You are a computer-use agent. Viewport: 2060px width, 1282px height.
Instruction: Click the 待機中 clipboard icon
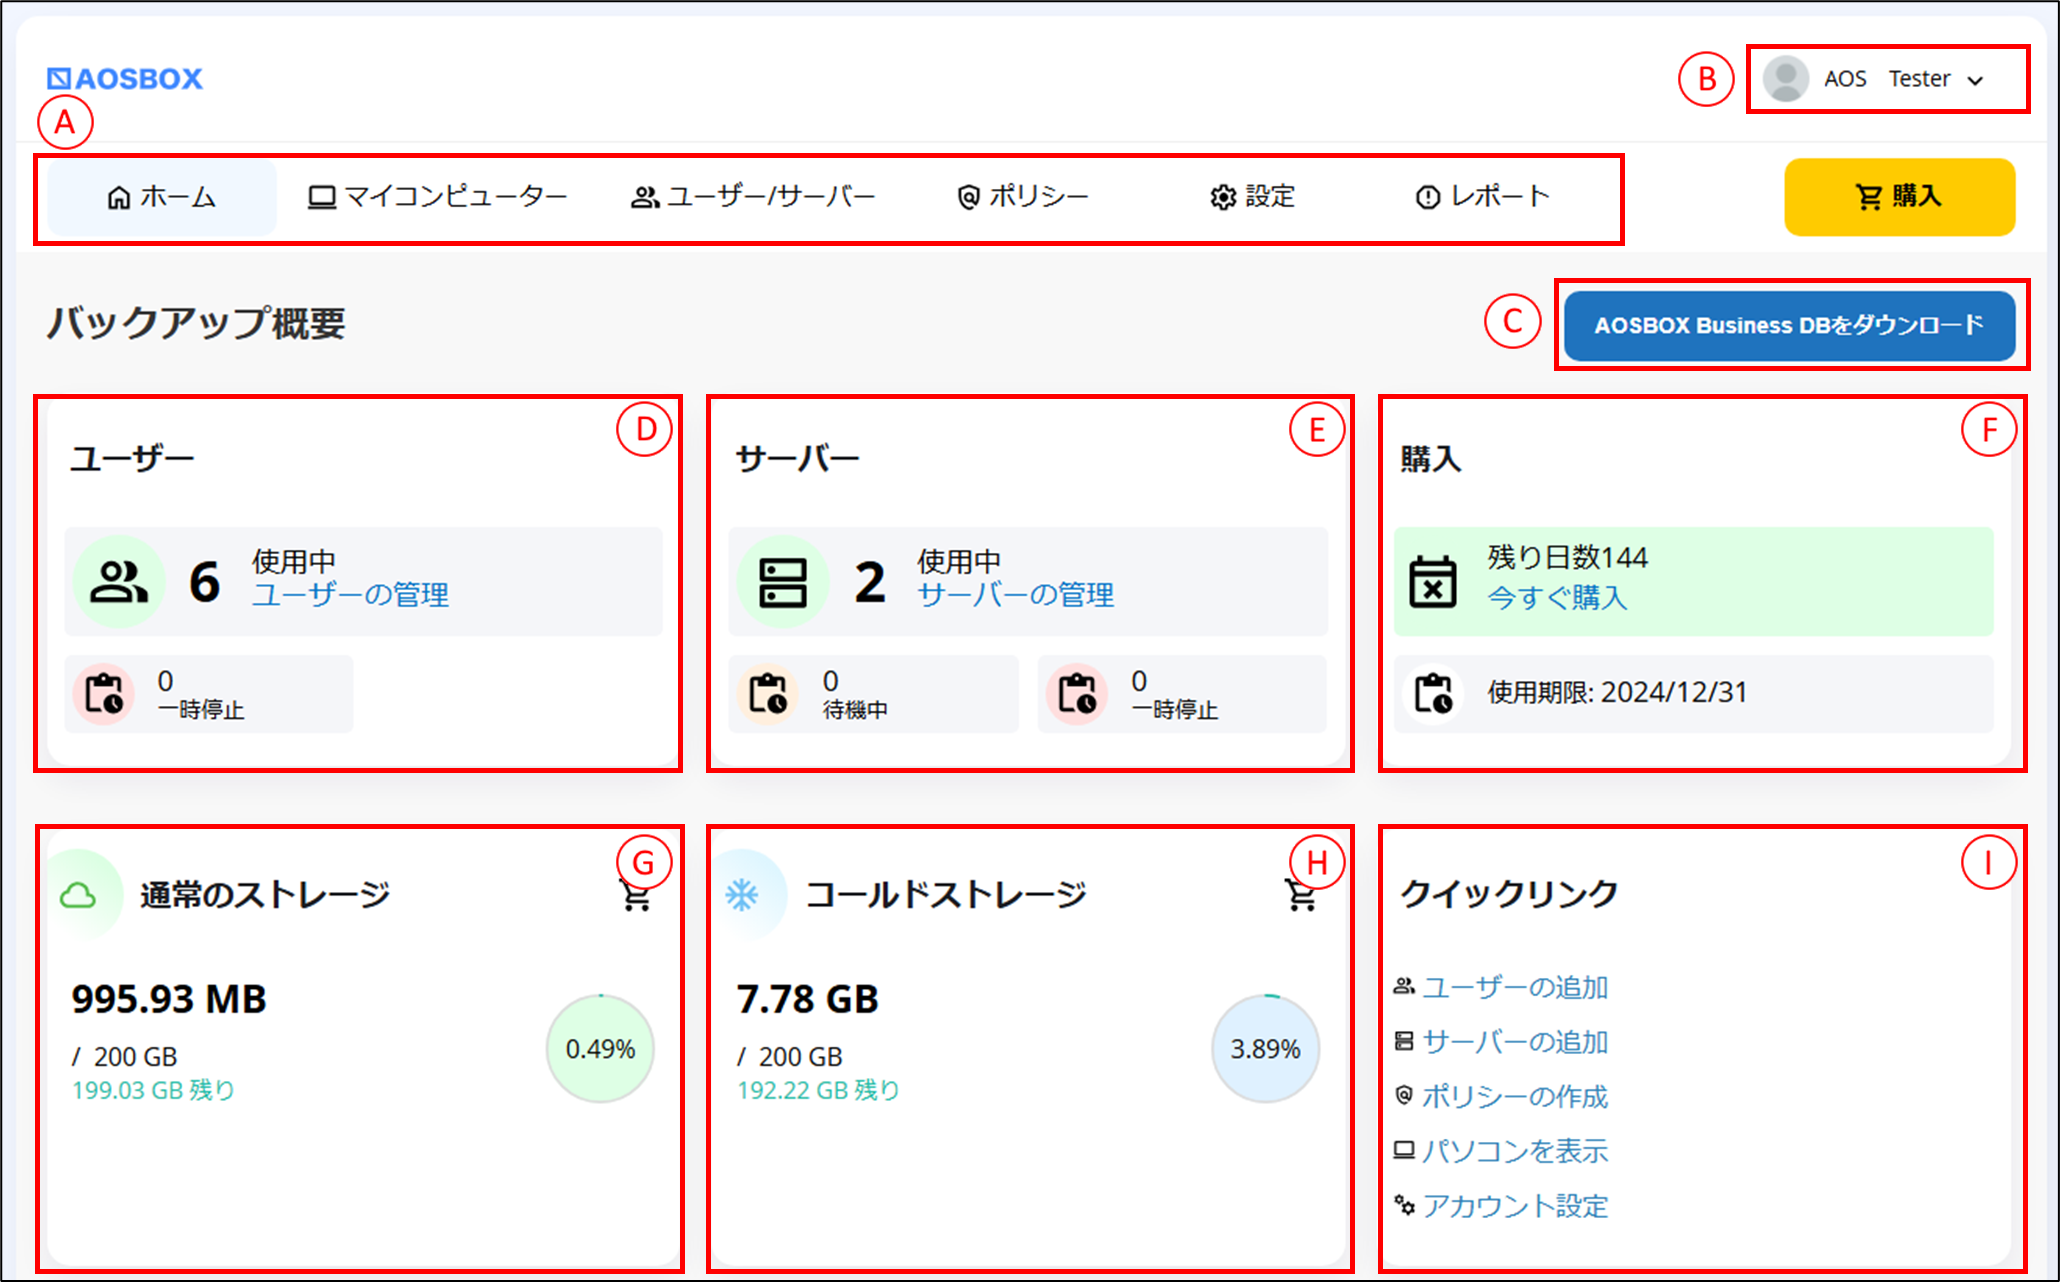tap(768, 693)
